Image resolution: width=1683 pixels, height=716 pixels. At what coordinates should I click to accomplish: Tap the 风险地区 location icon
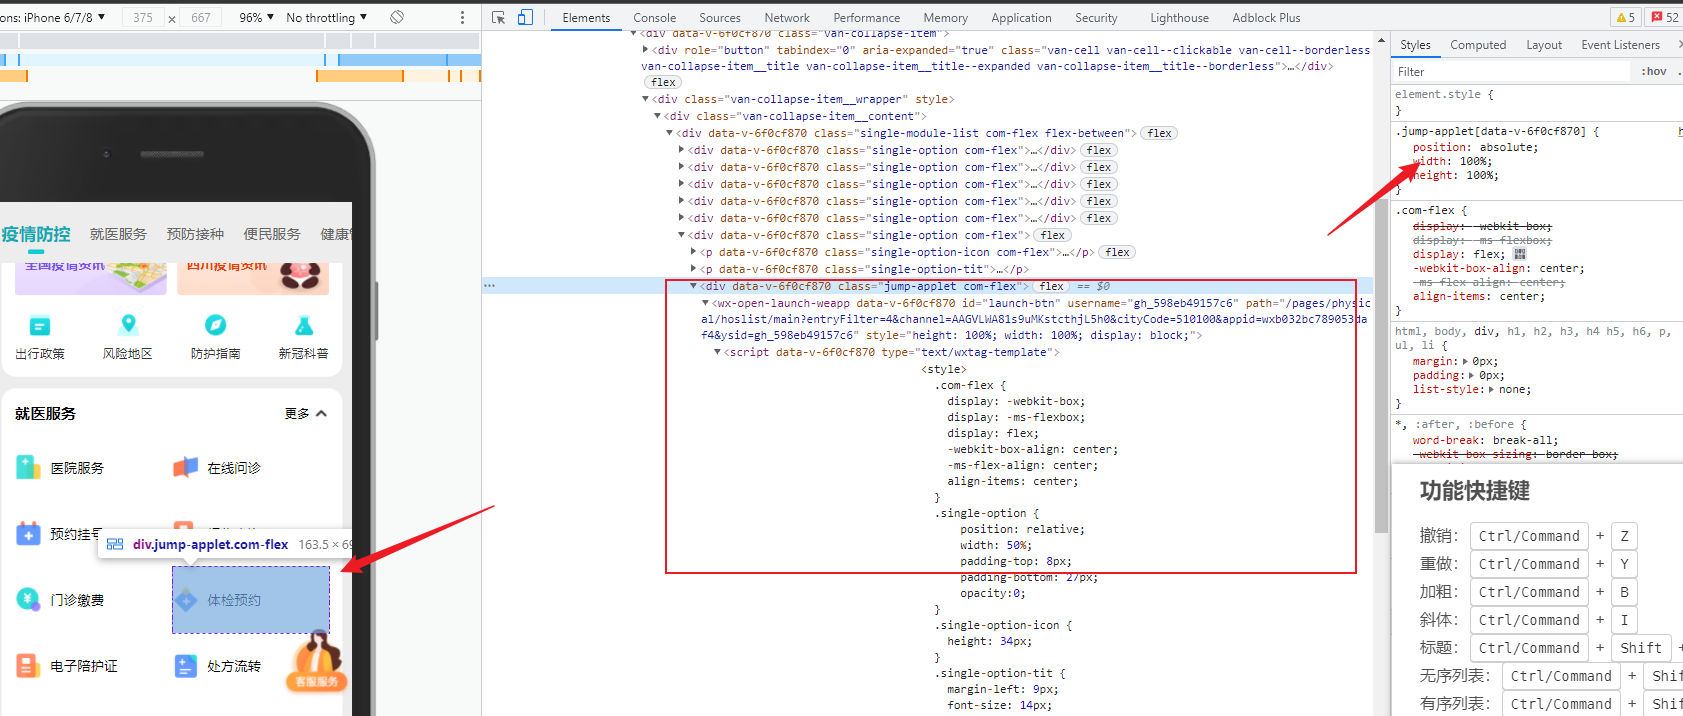[128, 325]
